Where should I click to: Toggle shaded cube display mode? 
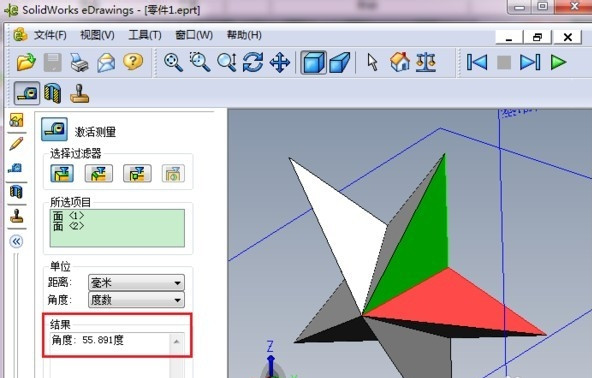(x=313, y=62)
